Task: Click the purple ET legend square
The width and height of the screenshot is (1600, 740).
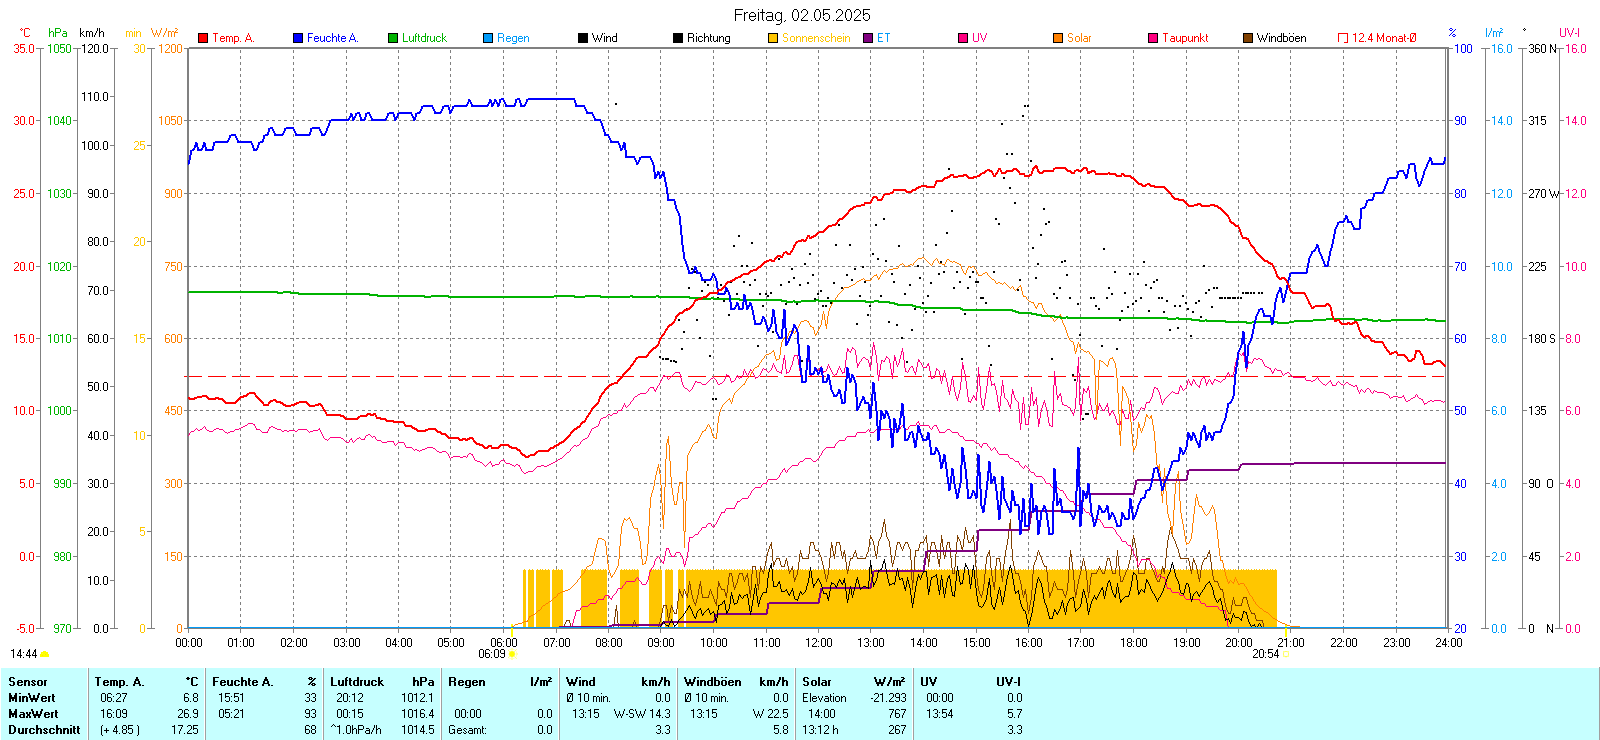Action: pos(868,38)
